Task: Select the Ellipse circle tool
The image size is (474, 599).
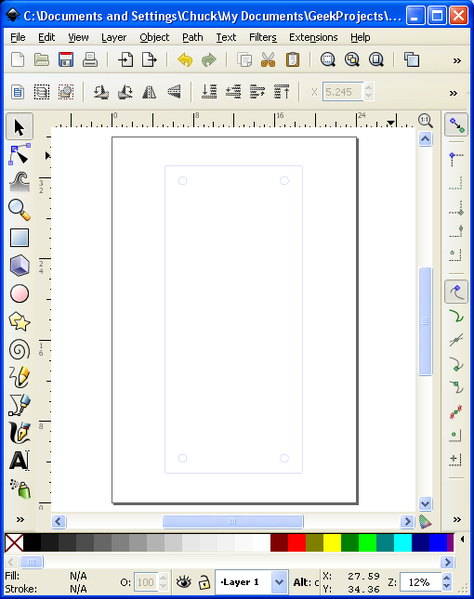Action: pyautogui.click(x=19, y=294)
